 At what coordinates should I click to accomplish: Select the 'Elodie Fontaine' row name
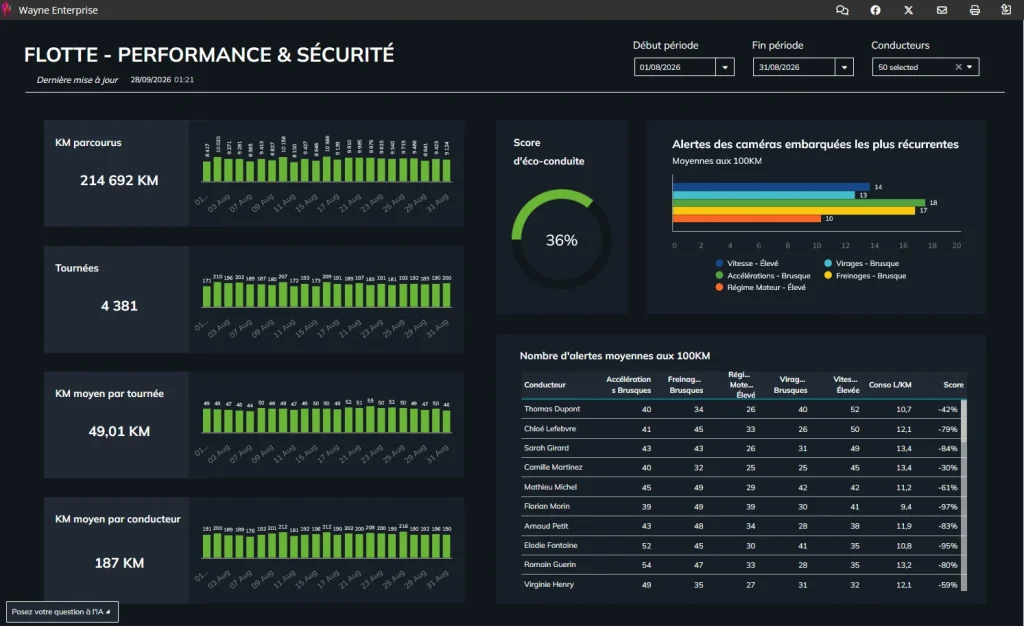pos(551,545)
